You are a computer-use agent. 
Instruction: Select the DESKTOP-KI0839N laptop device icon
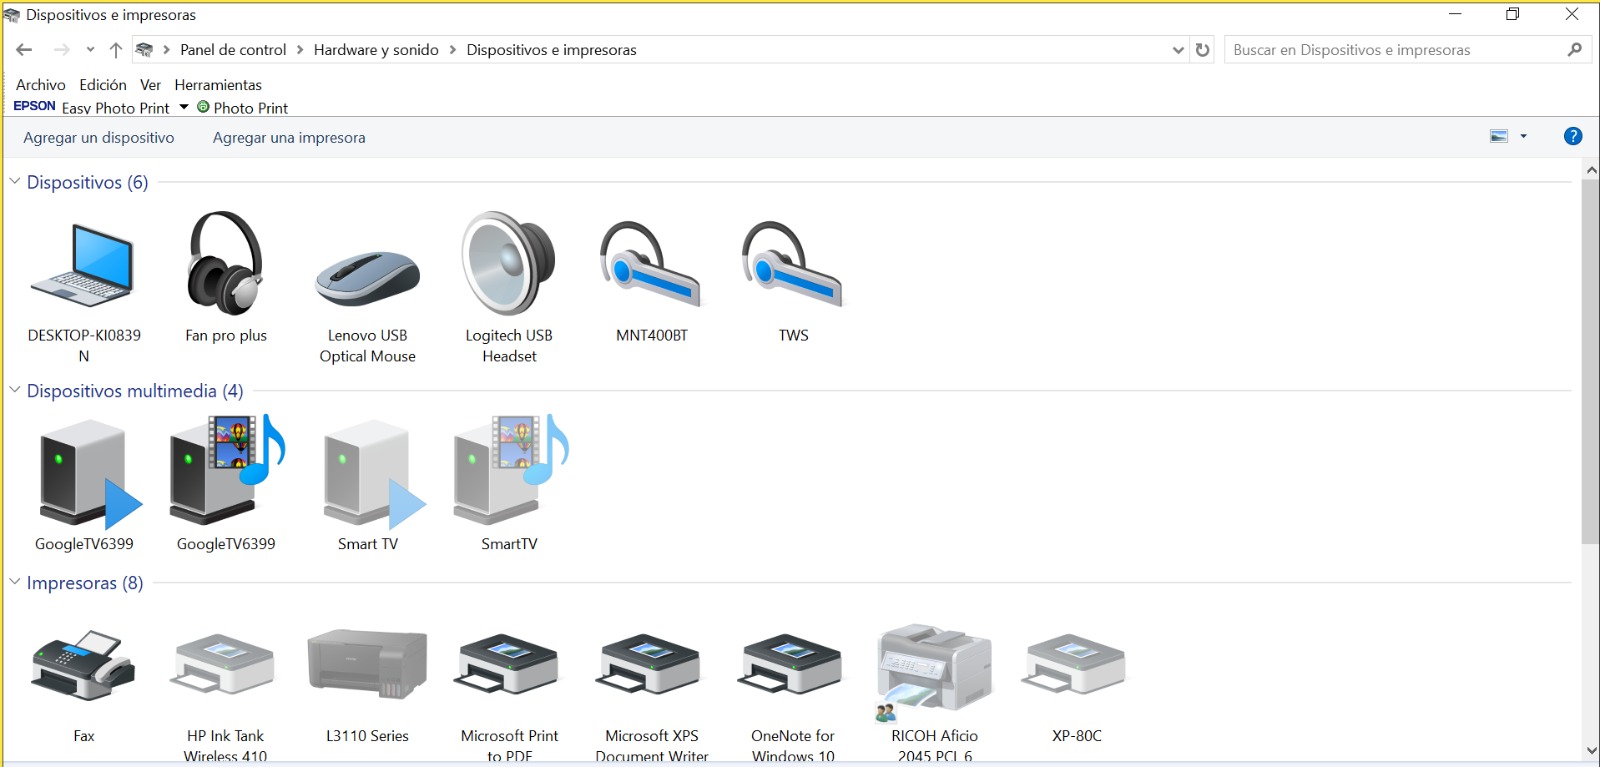[x=84, y=265]
